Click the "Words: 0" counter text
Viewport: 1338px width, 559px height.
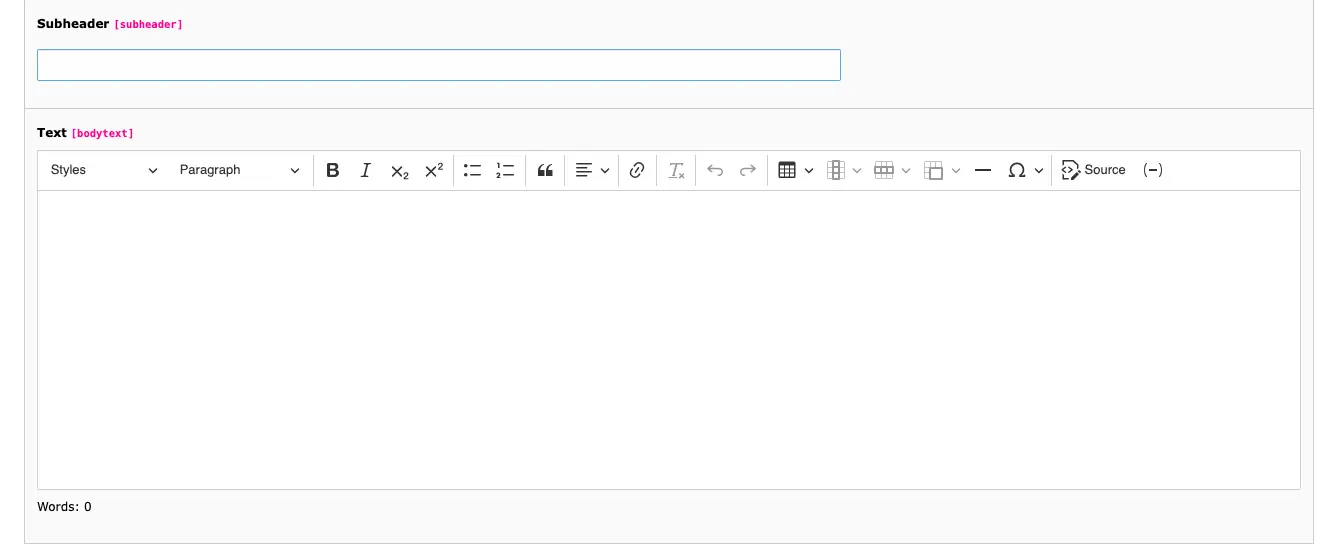(64, 507)
